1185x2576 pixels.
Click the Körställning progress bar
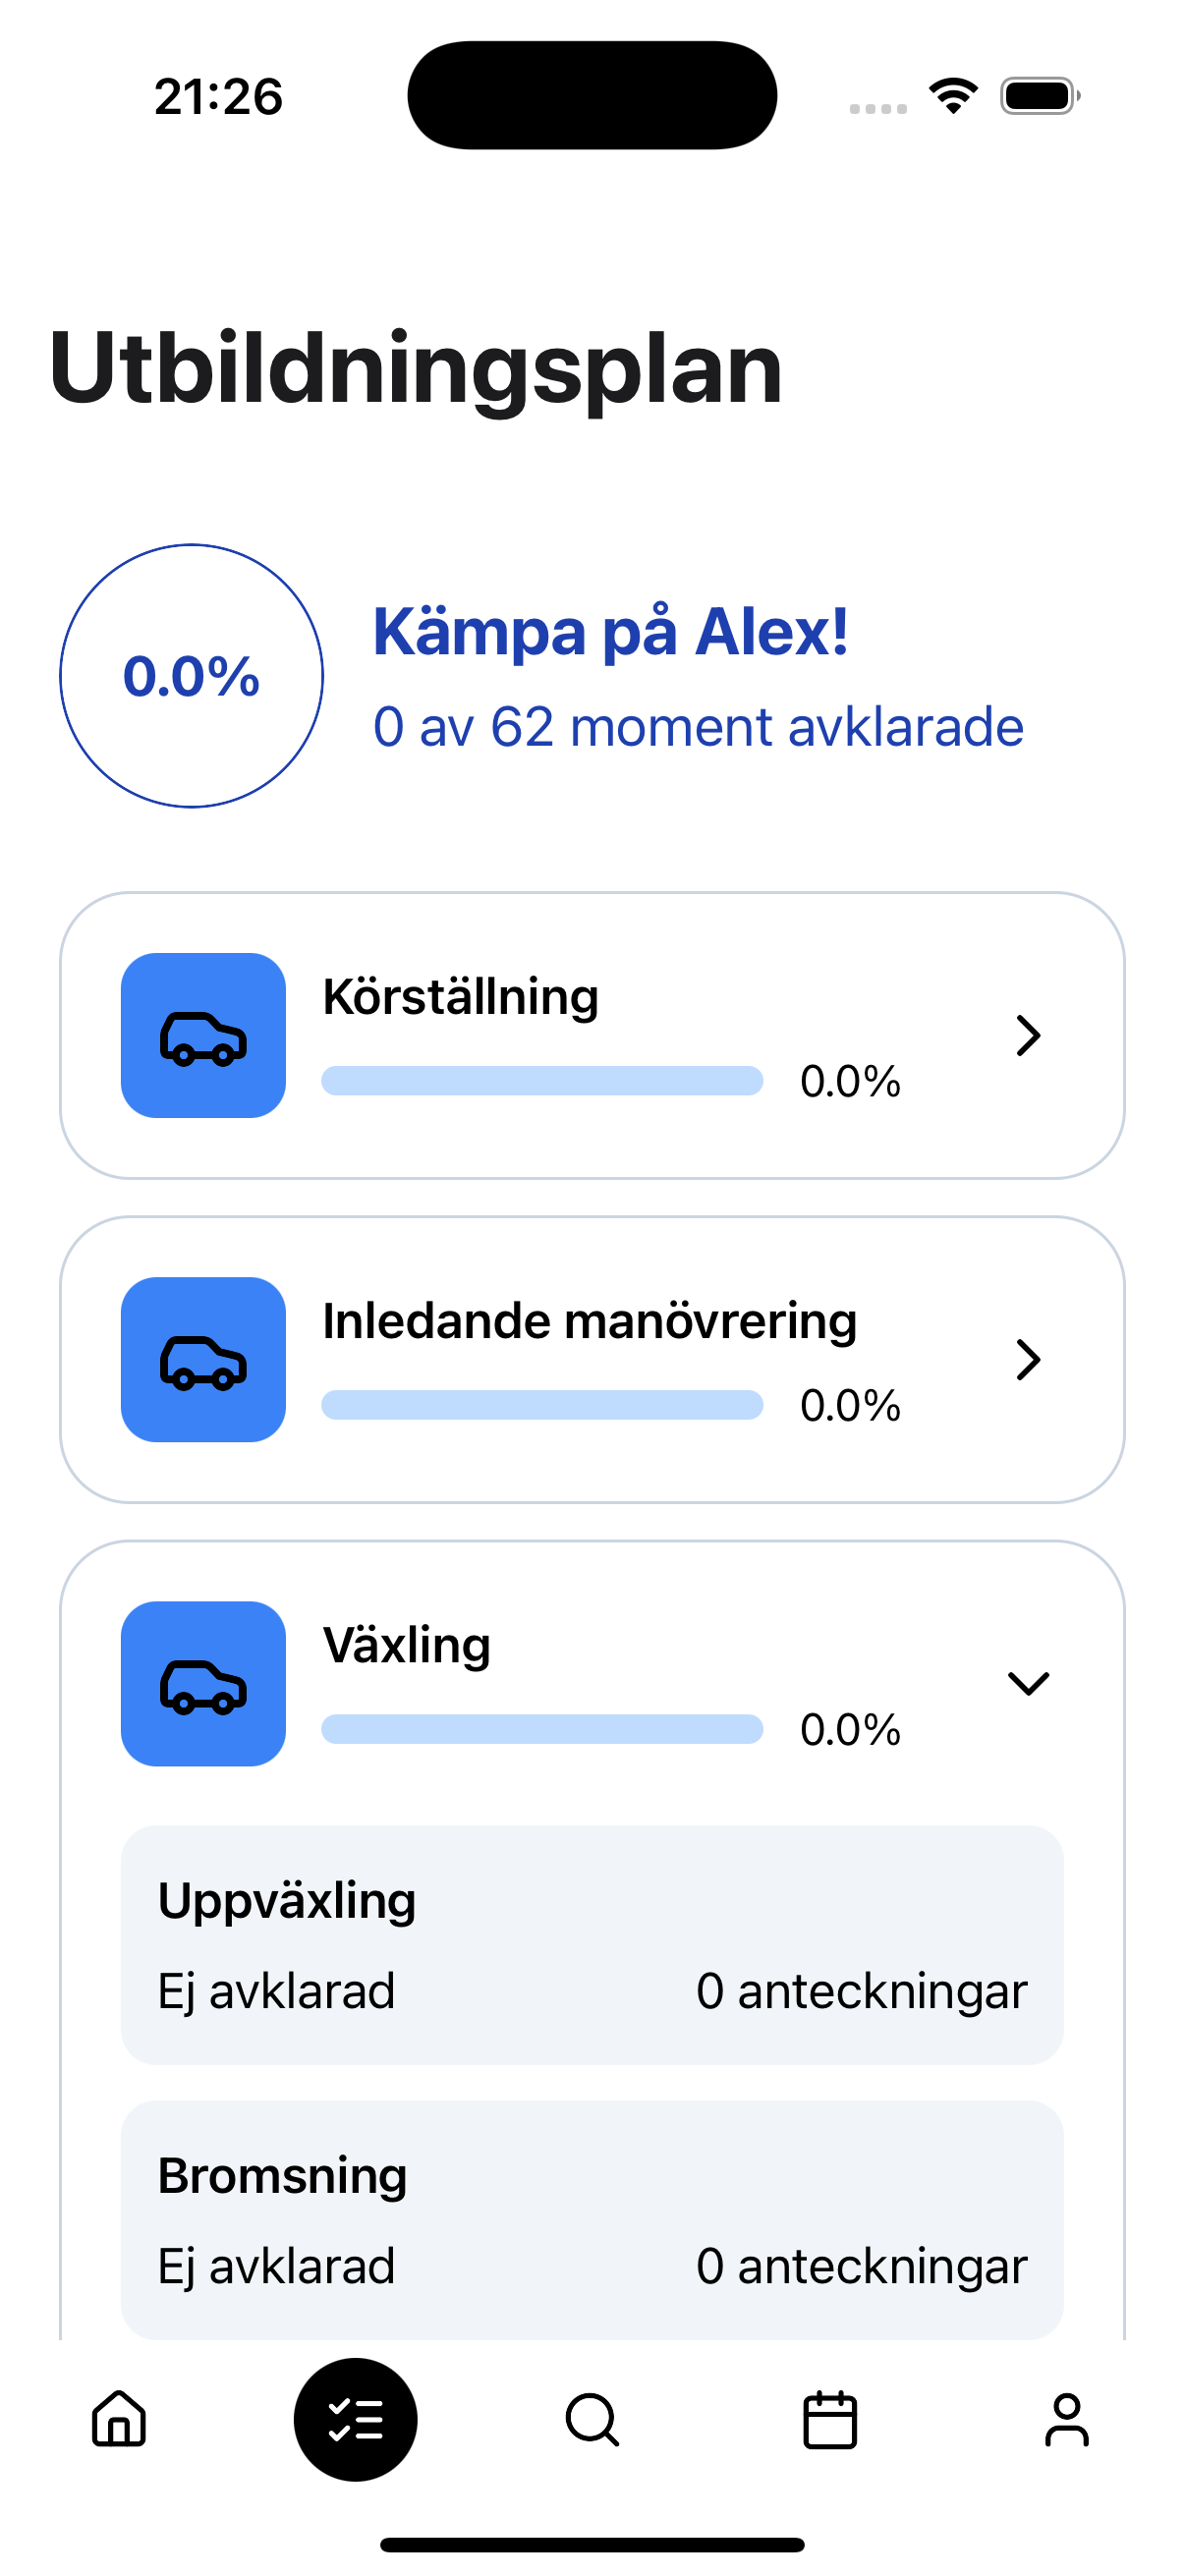click(x=542, y=1081)
